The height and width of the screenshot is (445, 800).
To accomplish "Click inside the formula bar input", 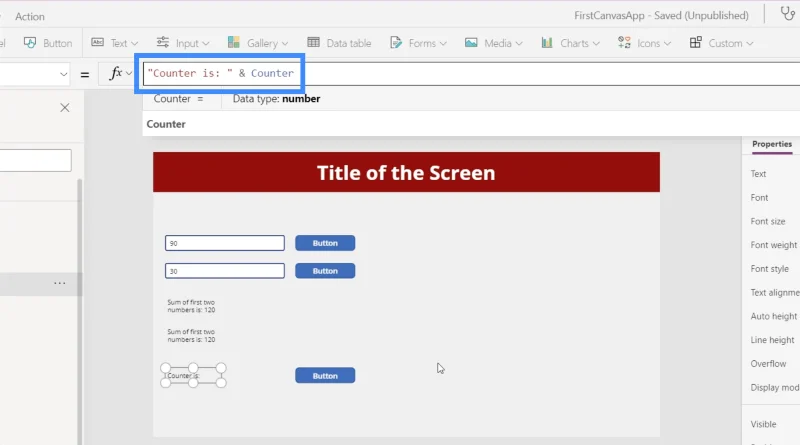I will pos(471,73).
